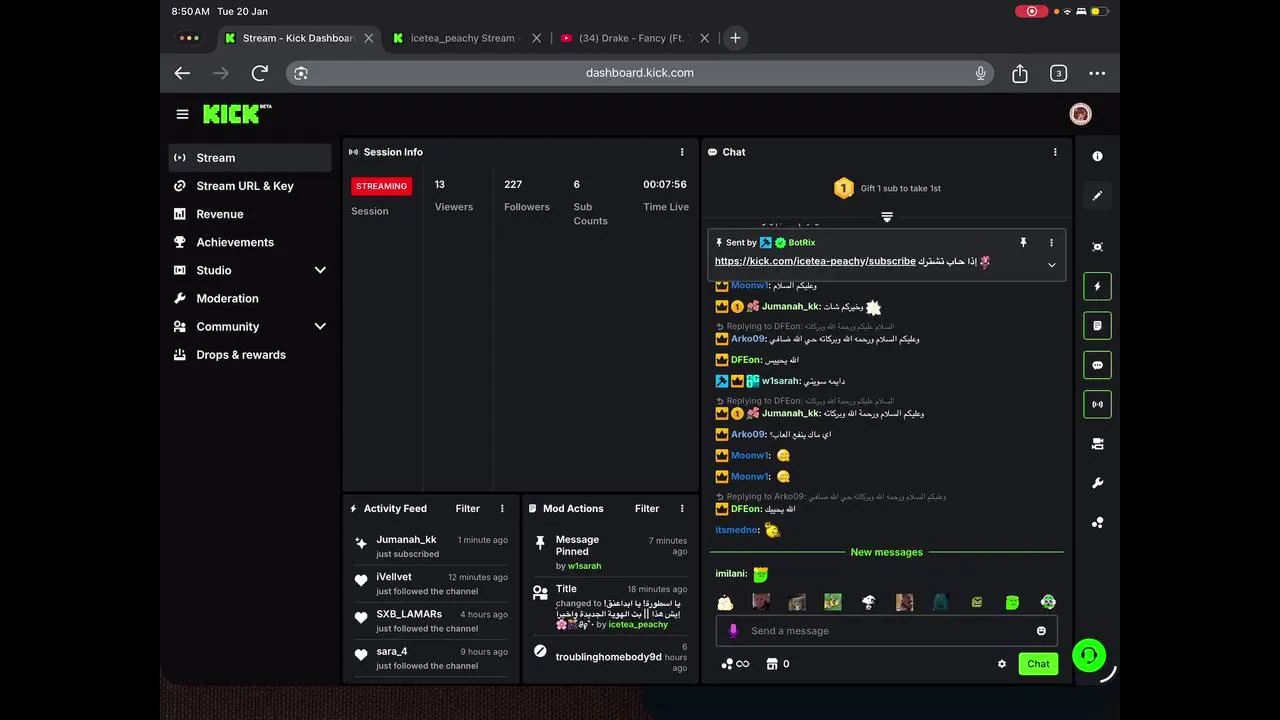
Task: Click the KICK beta logo
Action: coord(237,114)
